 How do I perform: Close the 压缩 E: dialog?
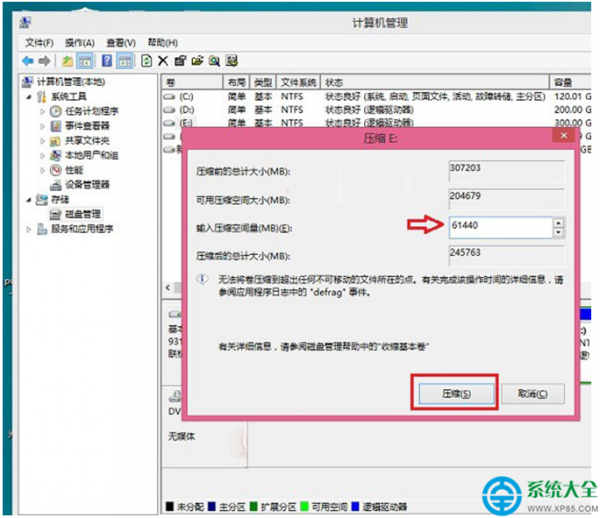tap(564, 135)
